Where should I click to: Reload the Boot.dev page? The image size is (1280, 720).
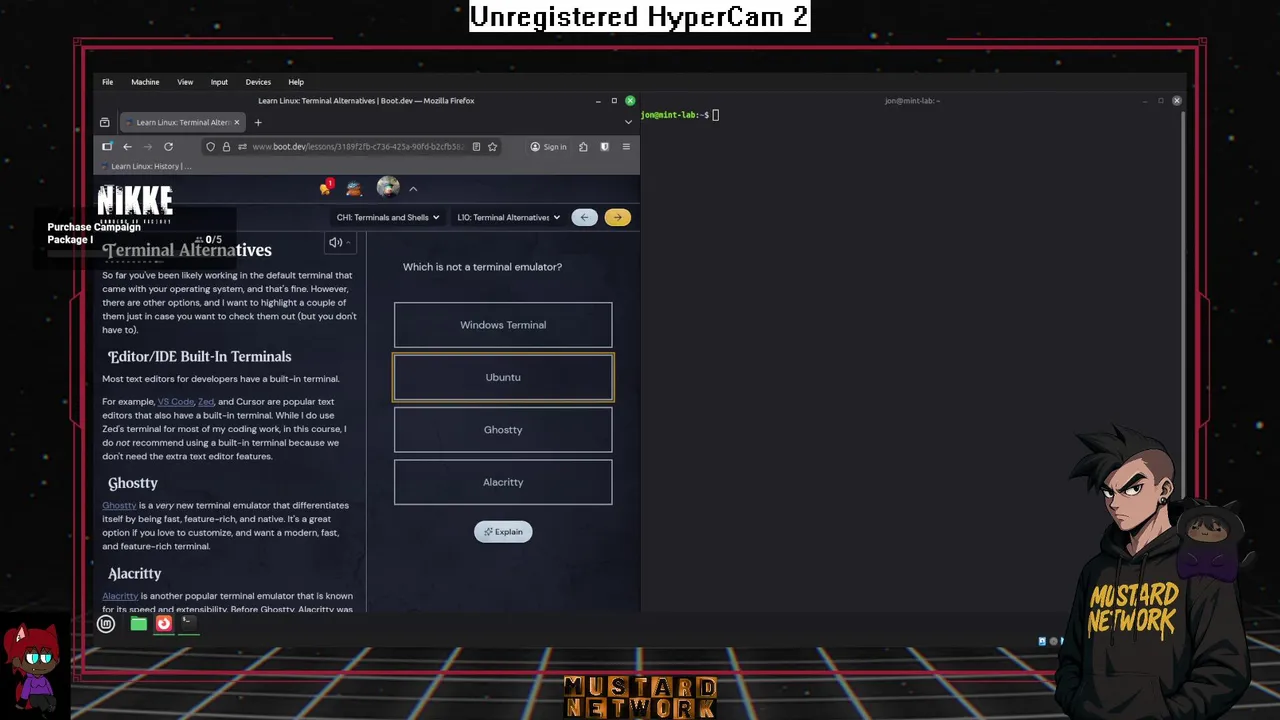tap(168, 147)
